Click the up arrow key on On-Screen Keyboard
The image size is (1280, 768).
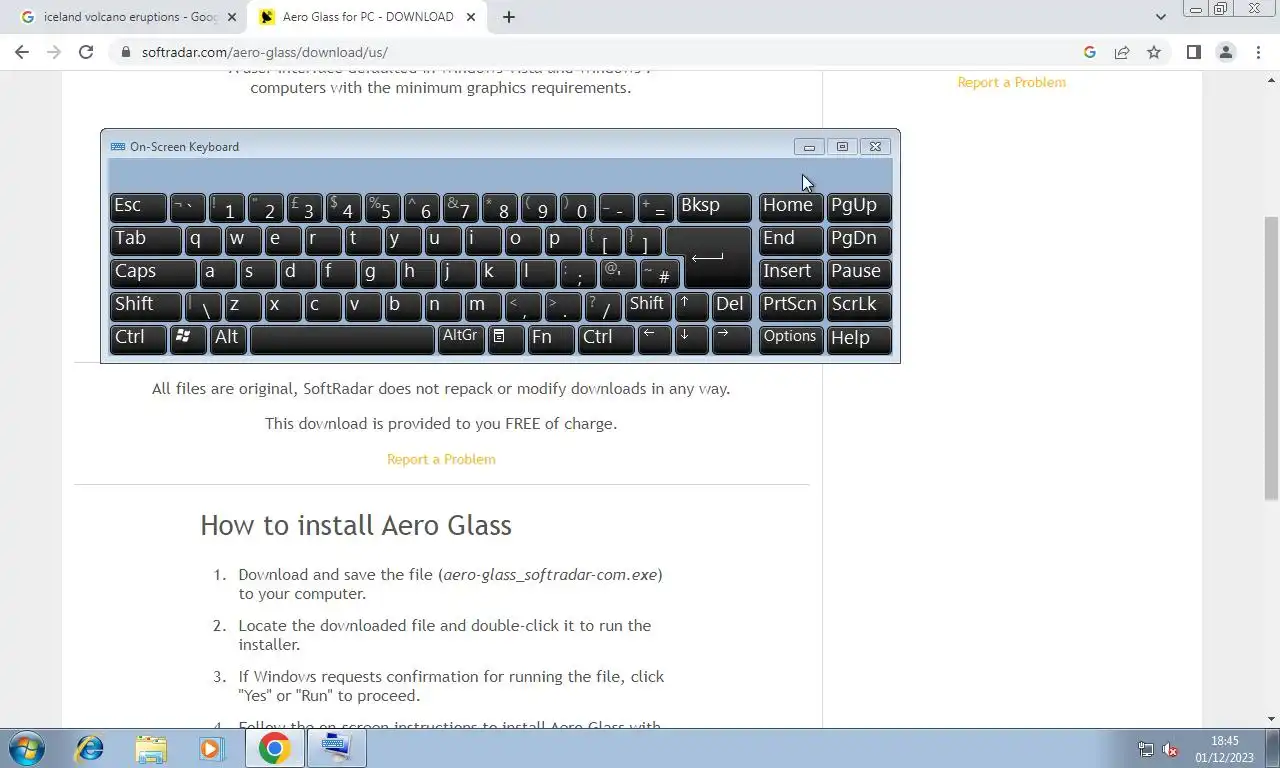[691, 305]
